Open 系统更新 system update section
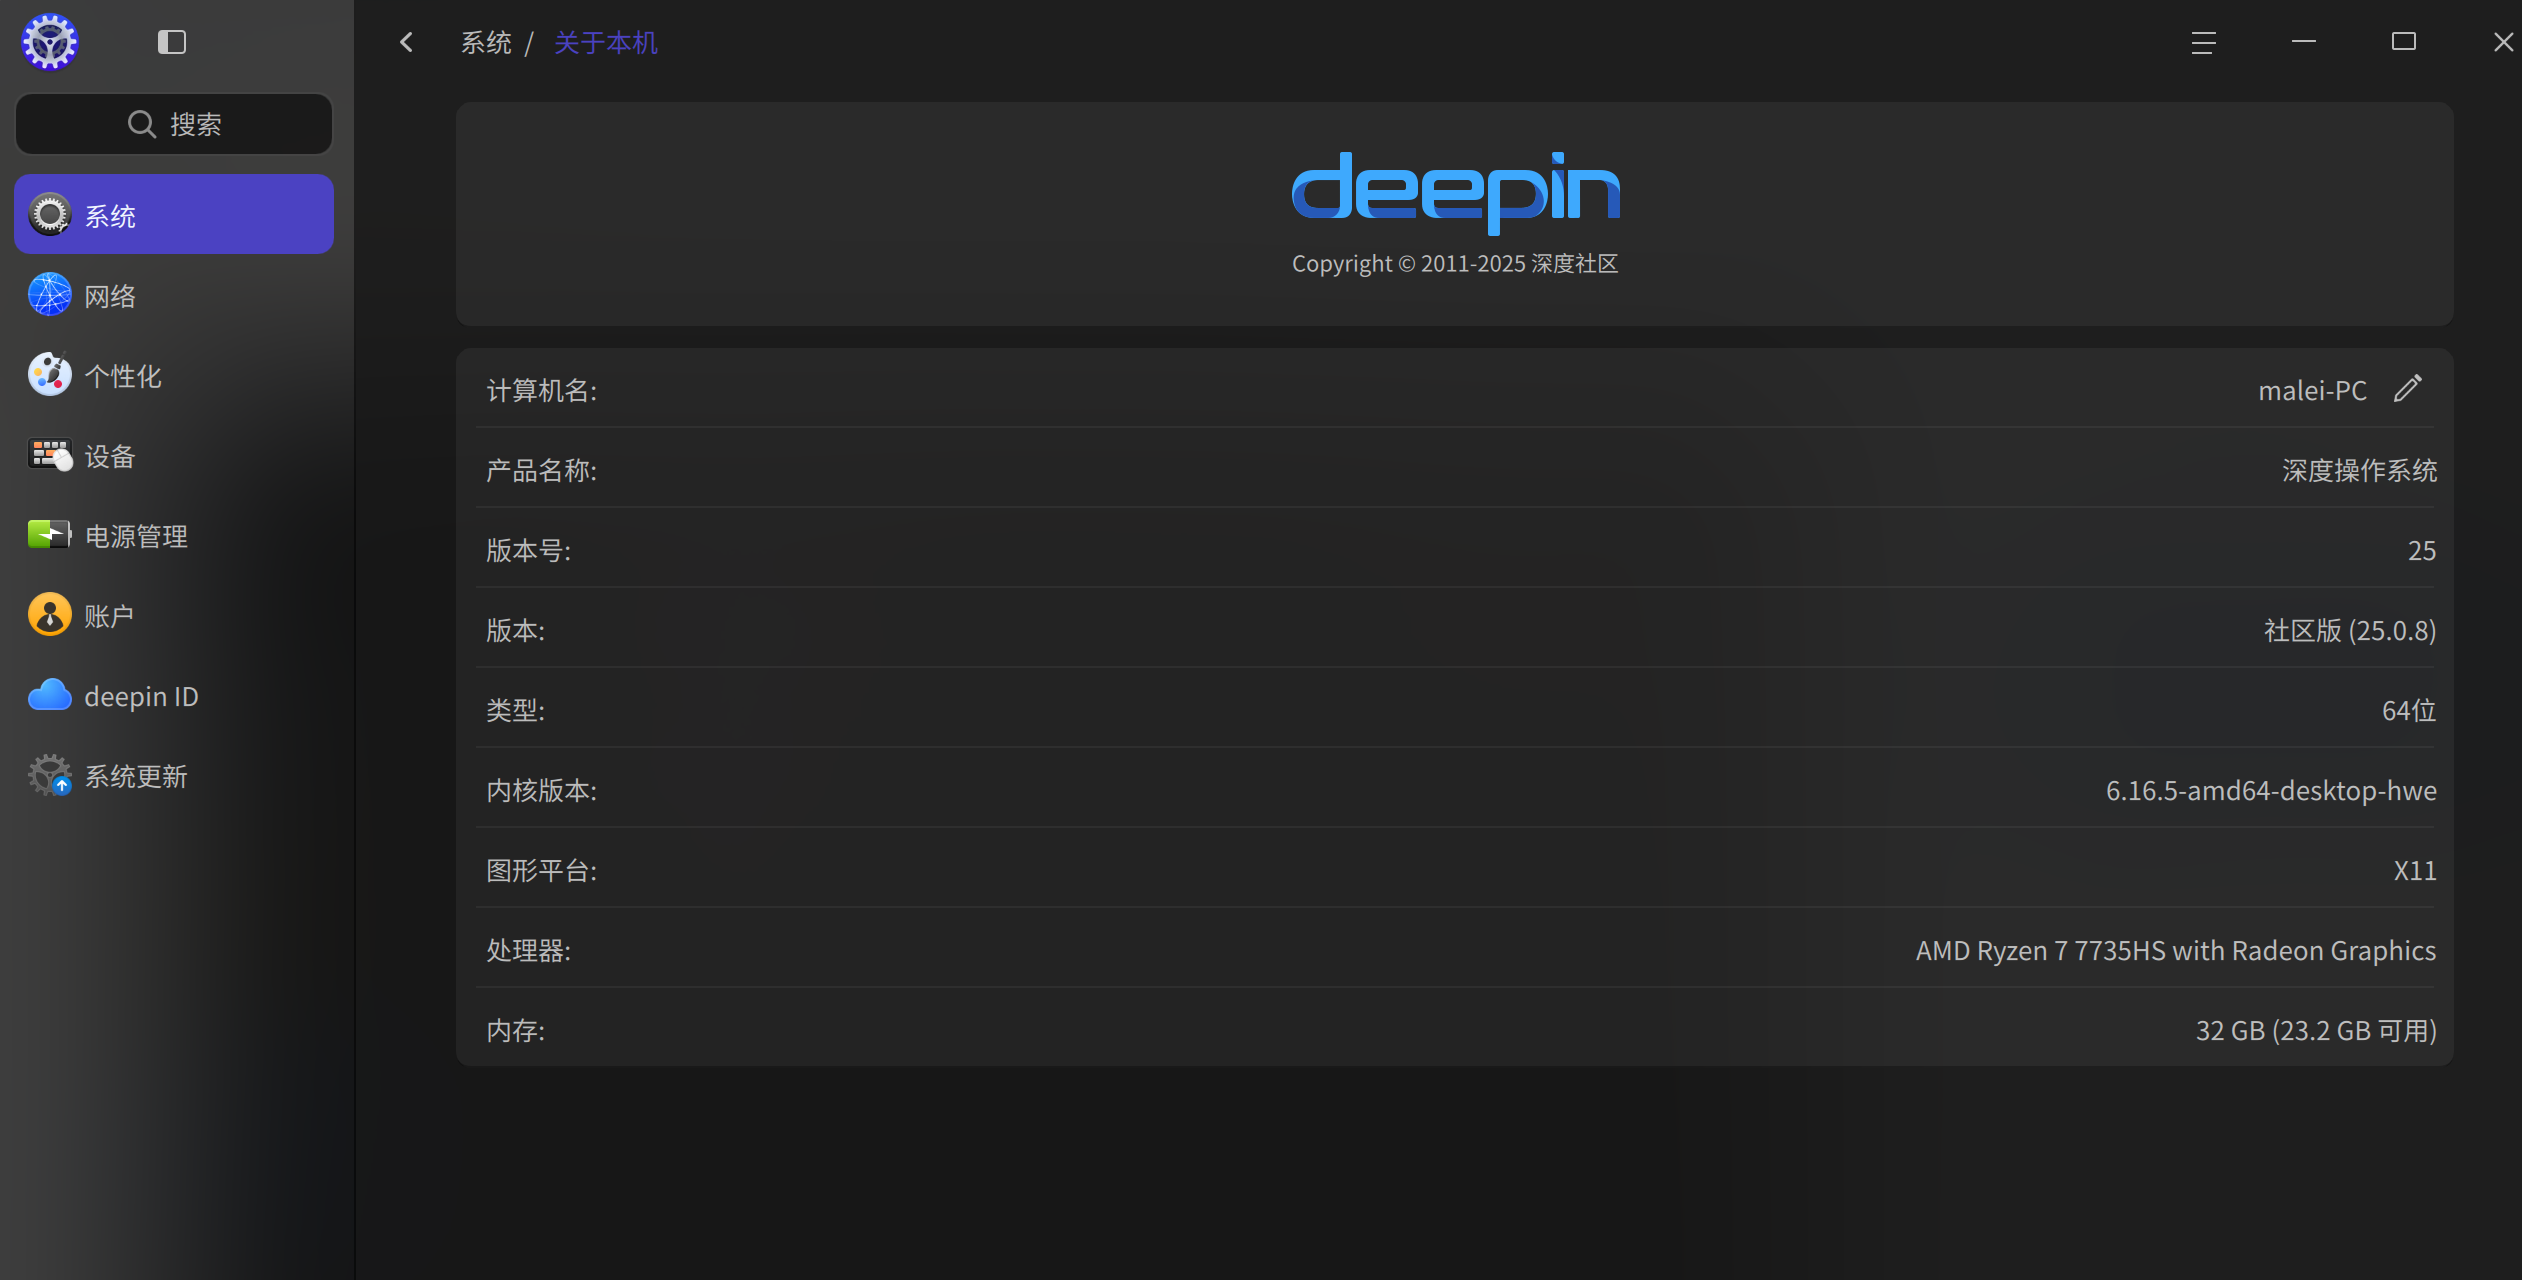Image resolution: width=2522 pixels, height=1280 pixels. point(174,776)
